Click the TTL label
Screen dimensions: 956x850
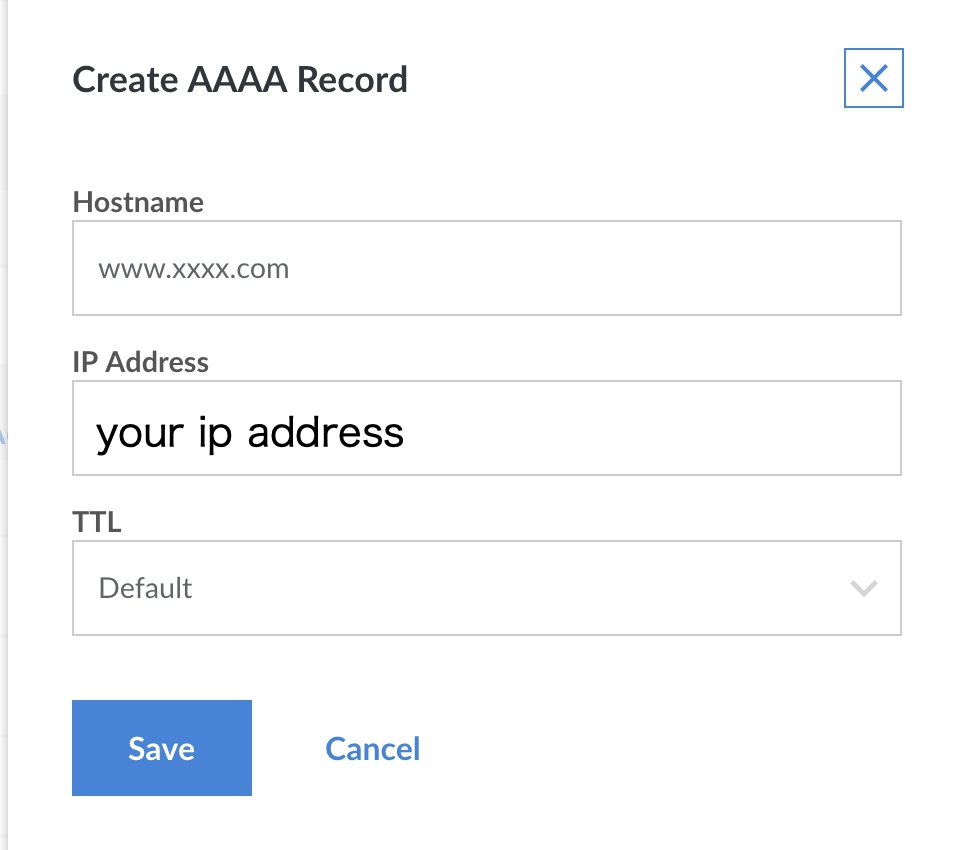pos(96,521)
